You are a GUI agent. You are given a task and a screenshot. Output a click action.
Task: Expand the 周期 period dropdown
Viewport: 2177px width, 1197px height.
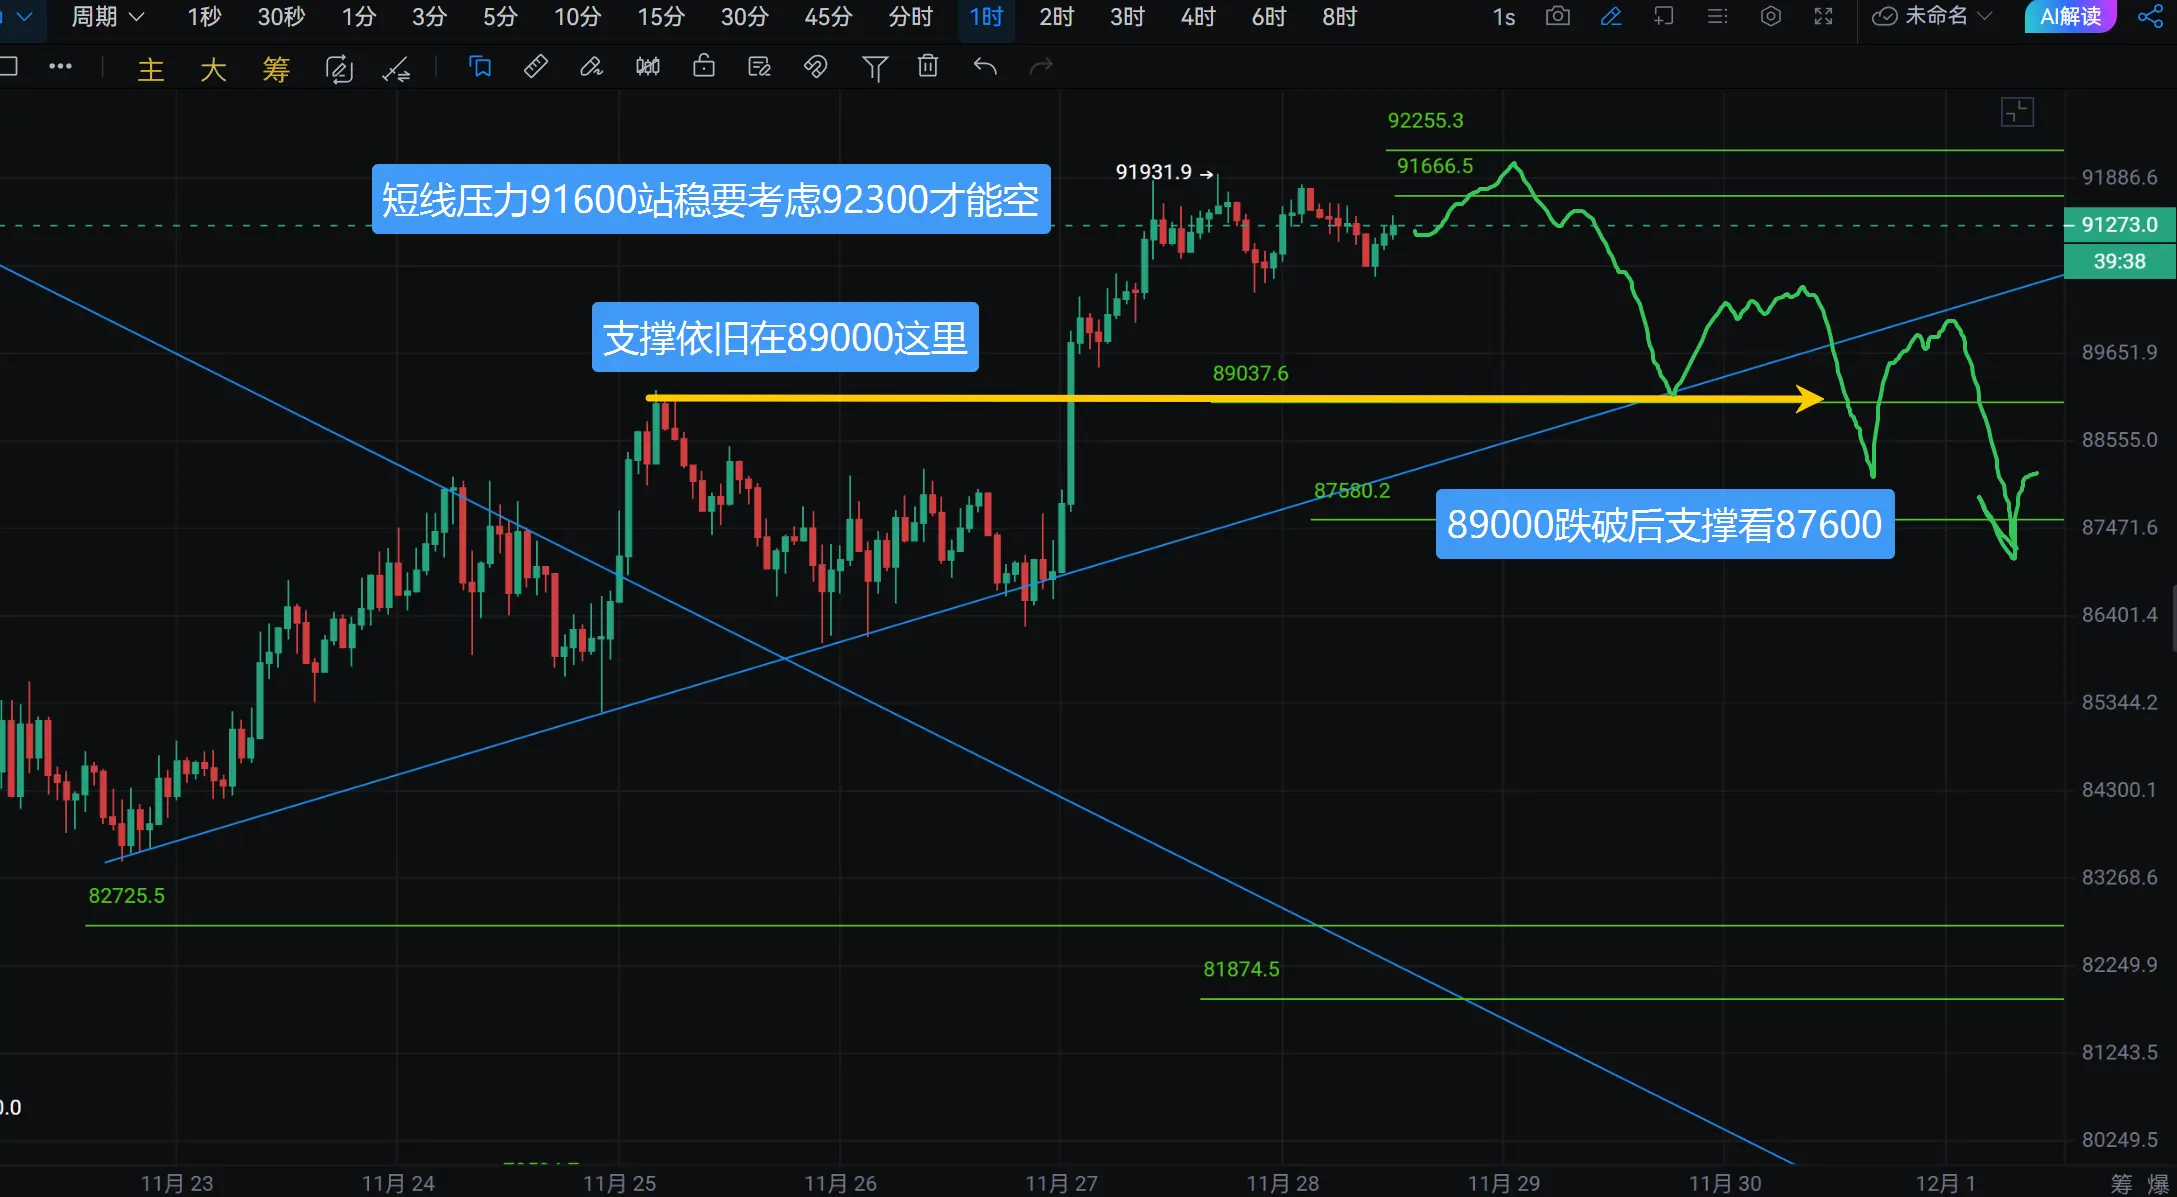click(108, 17)
